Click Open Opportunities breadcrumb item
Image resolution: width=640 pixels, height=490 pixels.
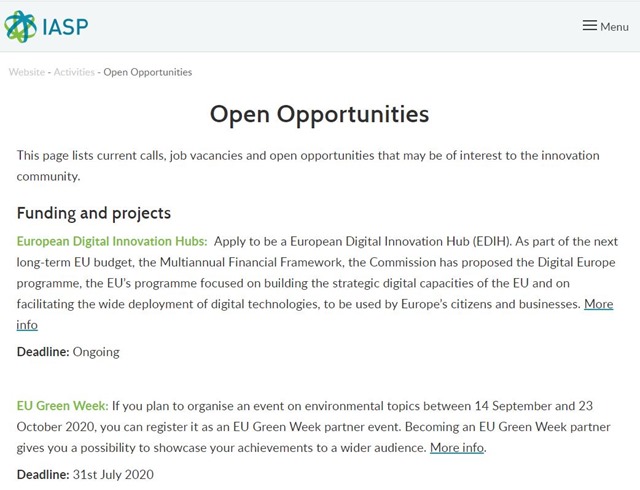point(147,72)
